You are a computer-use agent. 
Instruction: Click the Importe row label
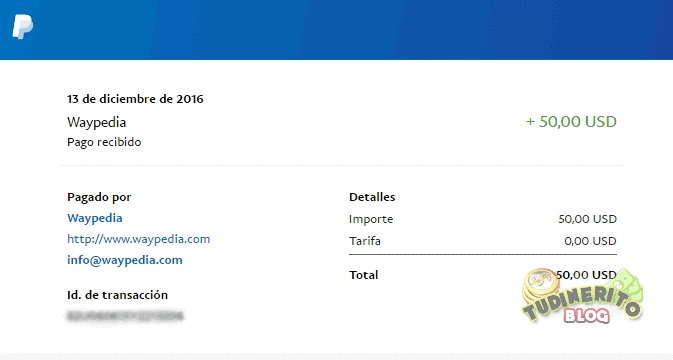(x=371, y=219)
